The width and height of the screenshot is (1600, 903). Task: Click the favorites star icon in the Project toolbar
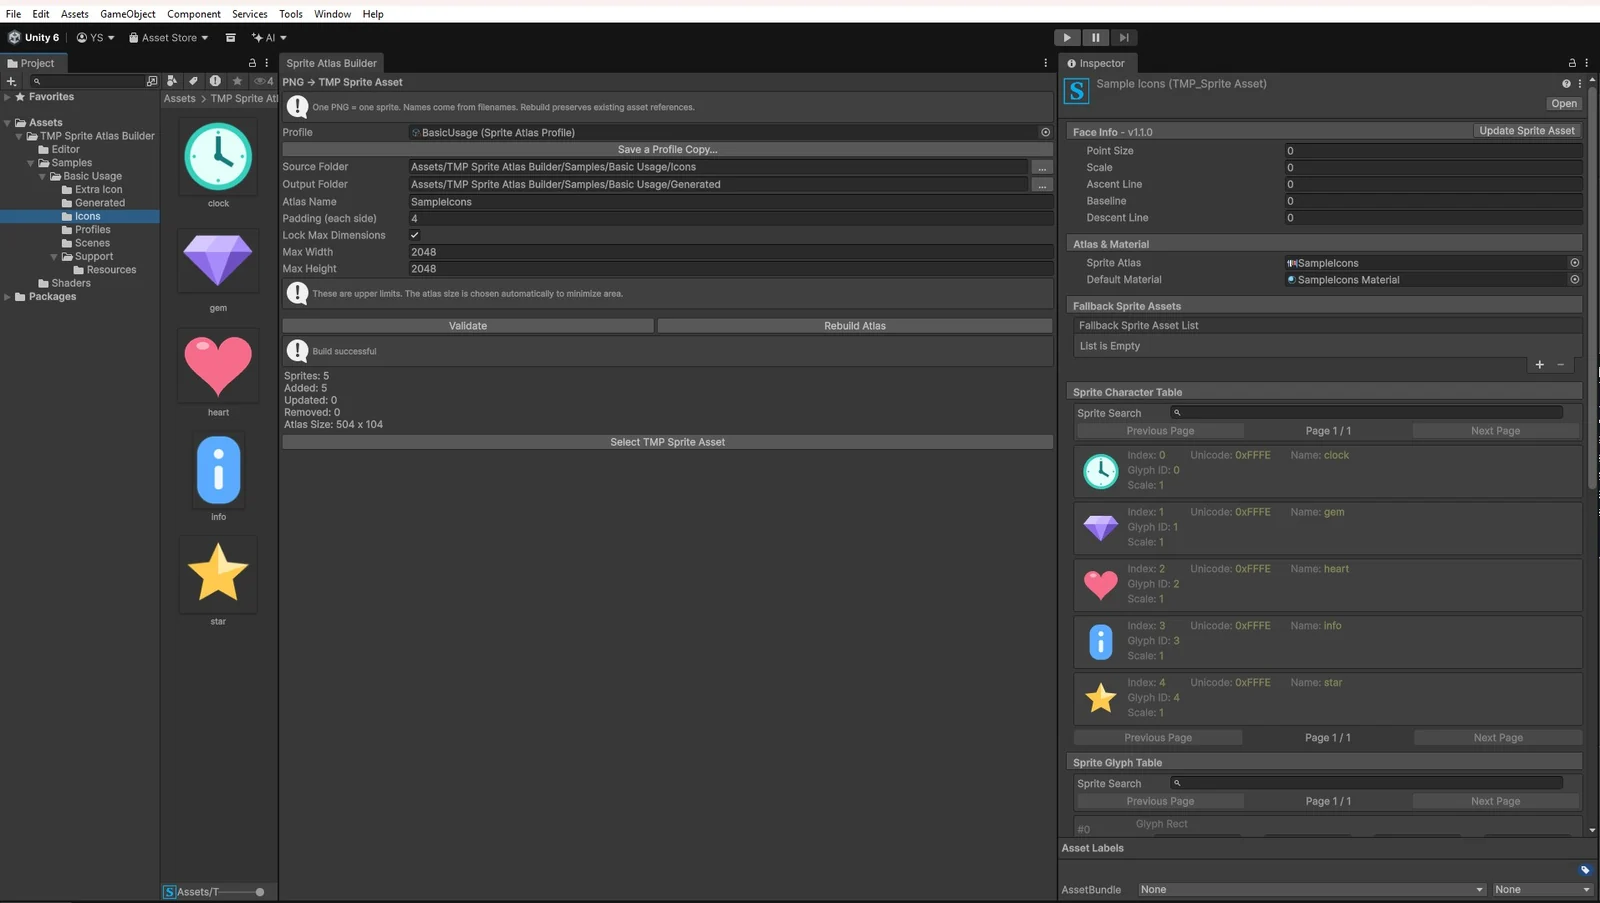point(237,81)
